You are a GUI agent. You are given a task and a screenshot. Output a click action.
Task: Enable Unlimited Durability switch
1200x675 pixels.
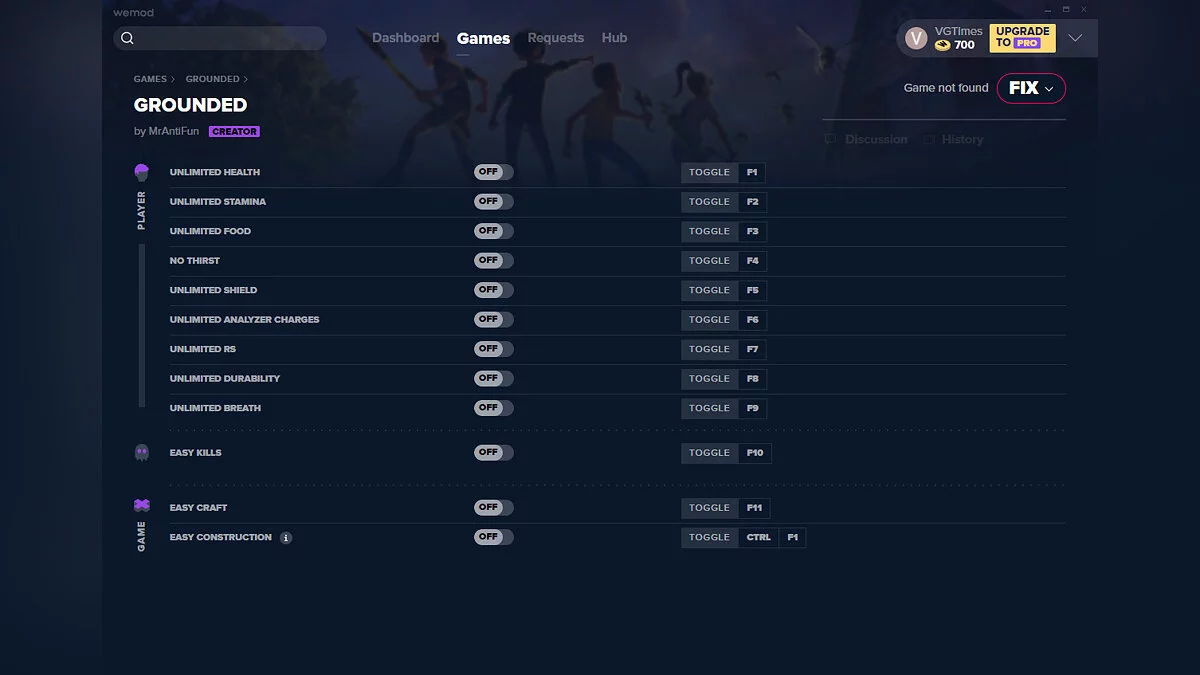coord(494,378)
